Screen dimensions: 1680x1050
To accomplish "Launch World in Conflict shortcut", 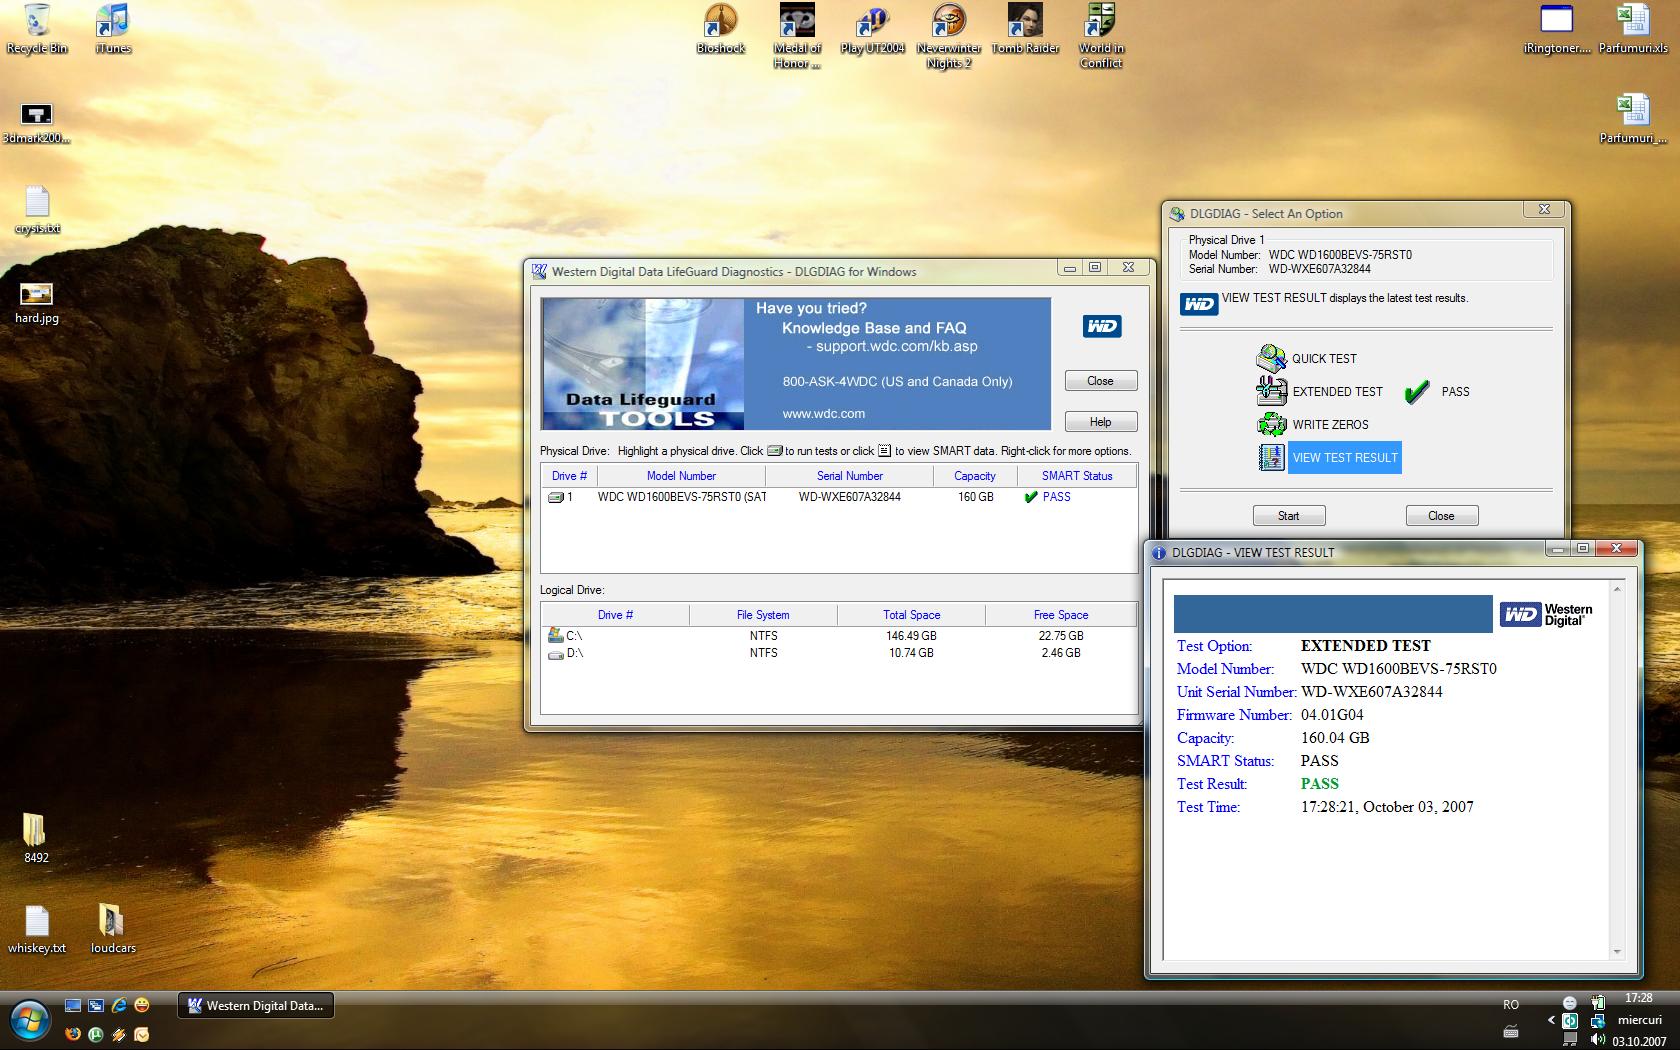I will click(1101, 35).
